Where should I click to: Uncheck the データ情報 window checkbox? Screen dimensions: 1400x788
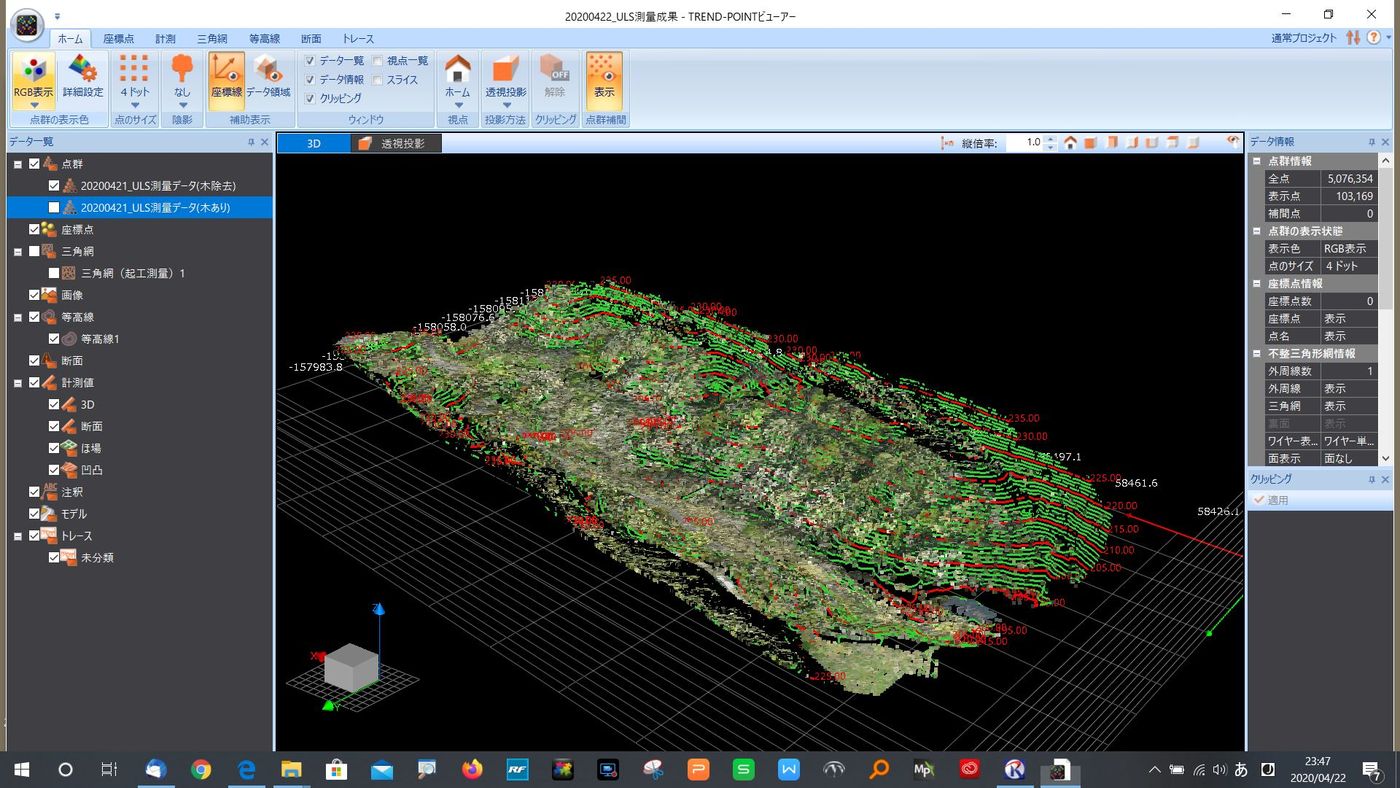pos(310,79)
